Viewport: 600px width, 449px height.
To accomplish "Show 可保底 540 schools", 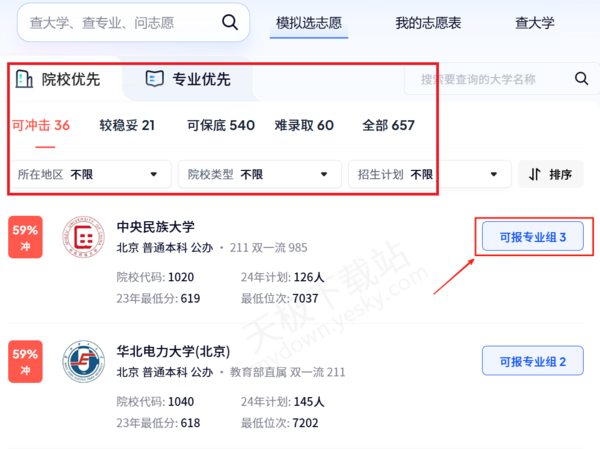I will 221,126.
